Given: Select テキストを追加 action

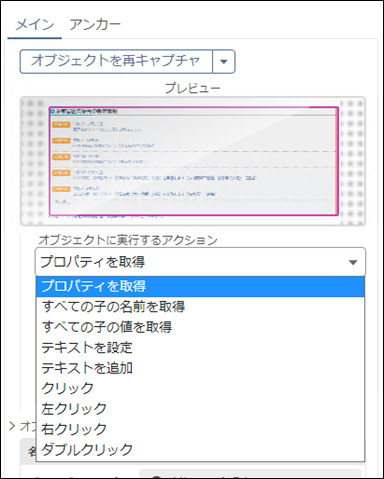Looking at the screenshot, I should (200, 368).
